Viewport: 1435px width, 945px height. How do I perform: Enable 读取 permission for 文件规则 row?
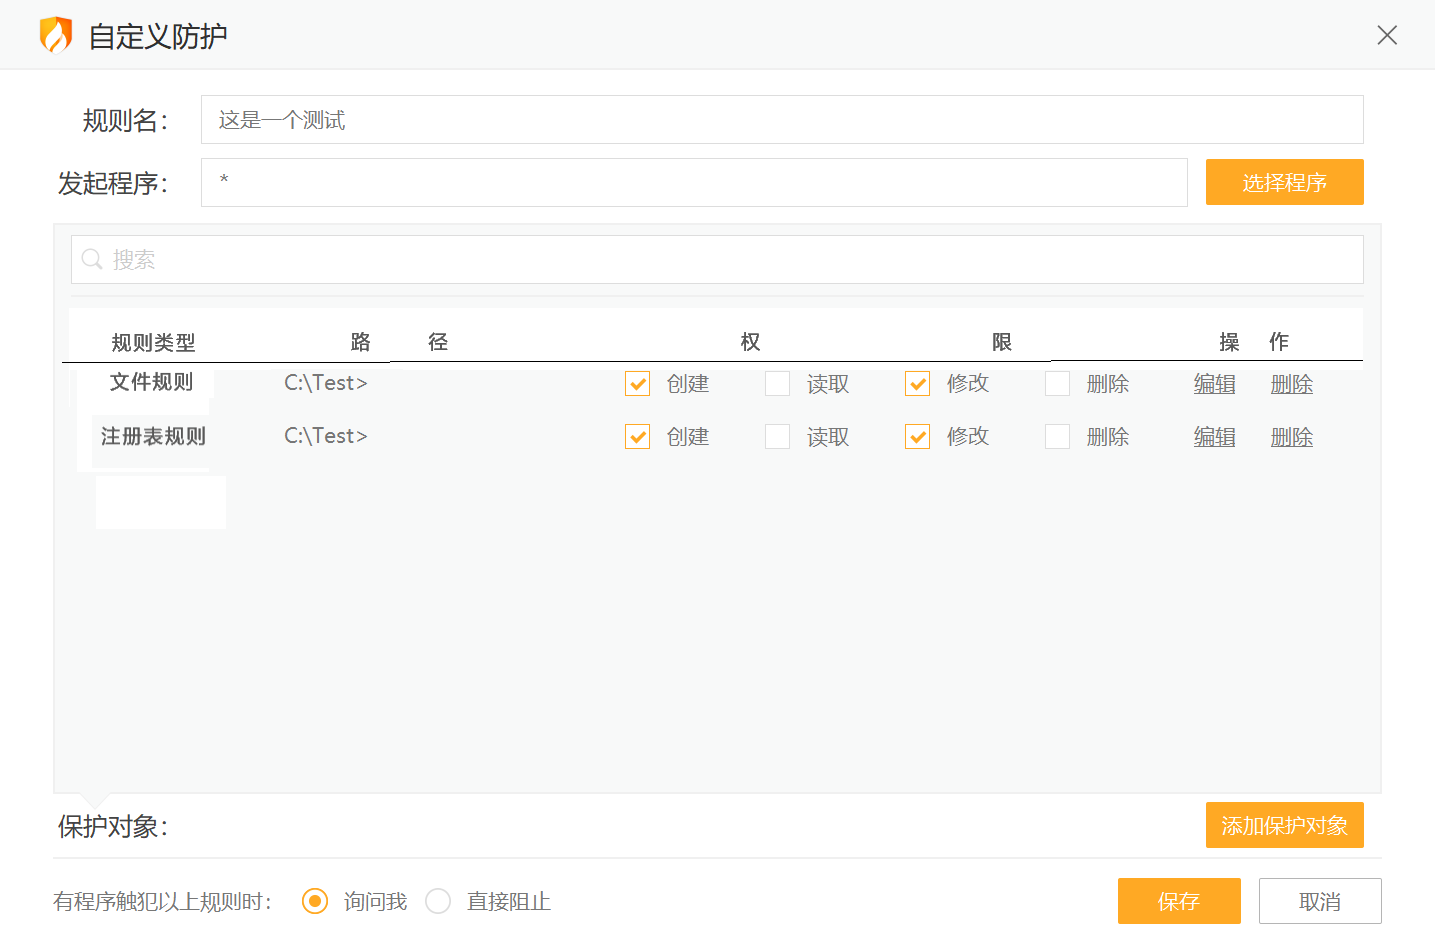tap(777, 383)
